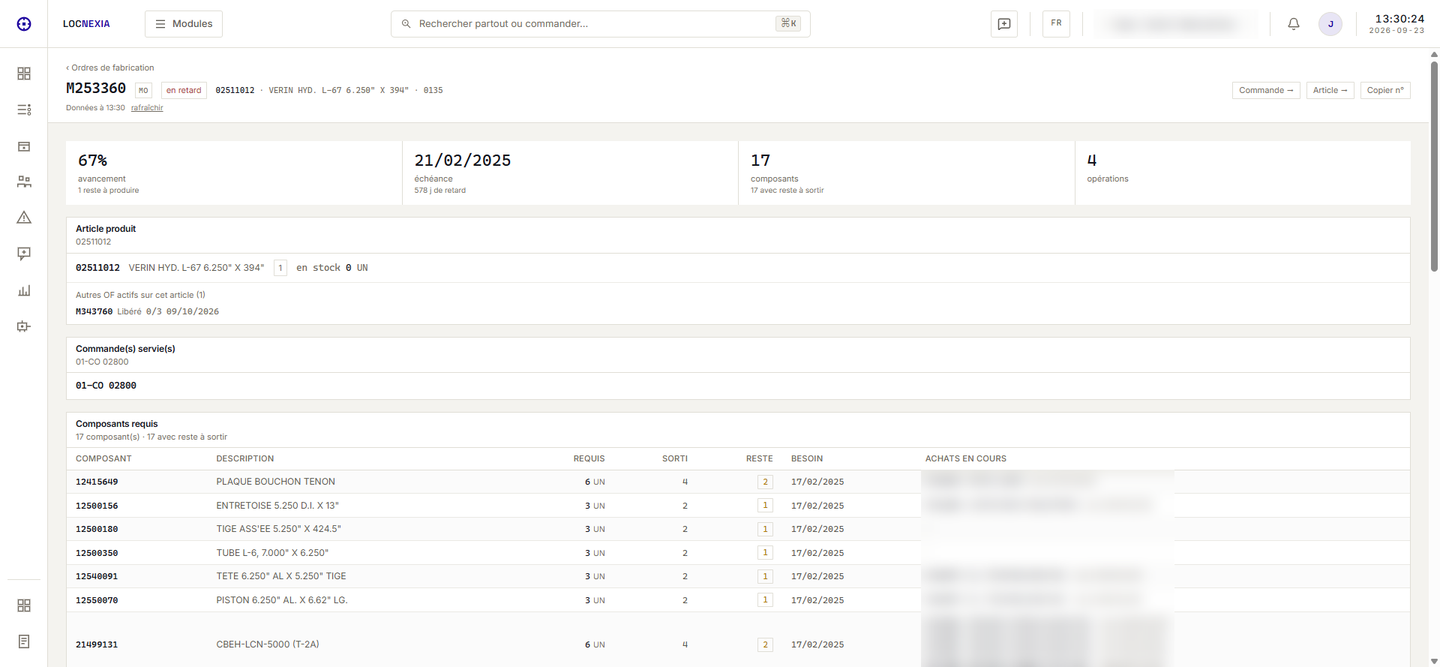Select component 12500156 row
The image size is (1440, 667).
point(738,506)
